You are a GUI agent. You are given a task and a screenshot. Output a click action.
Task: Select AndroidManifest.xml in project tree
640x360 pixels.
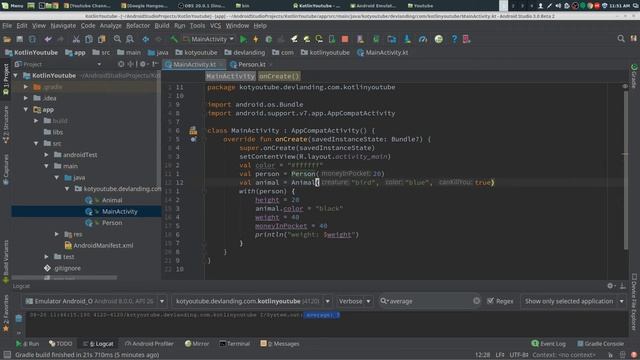click(103, 245)
